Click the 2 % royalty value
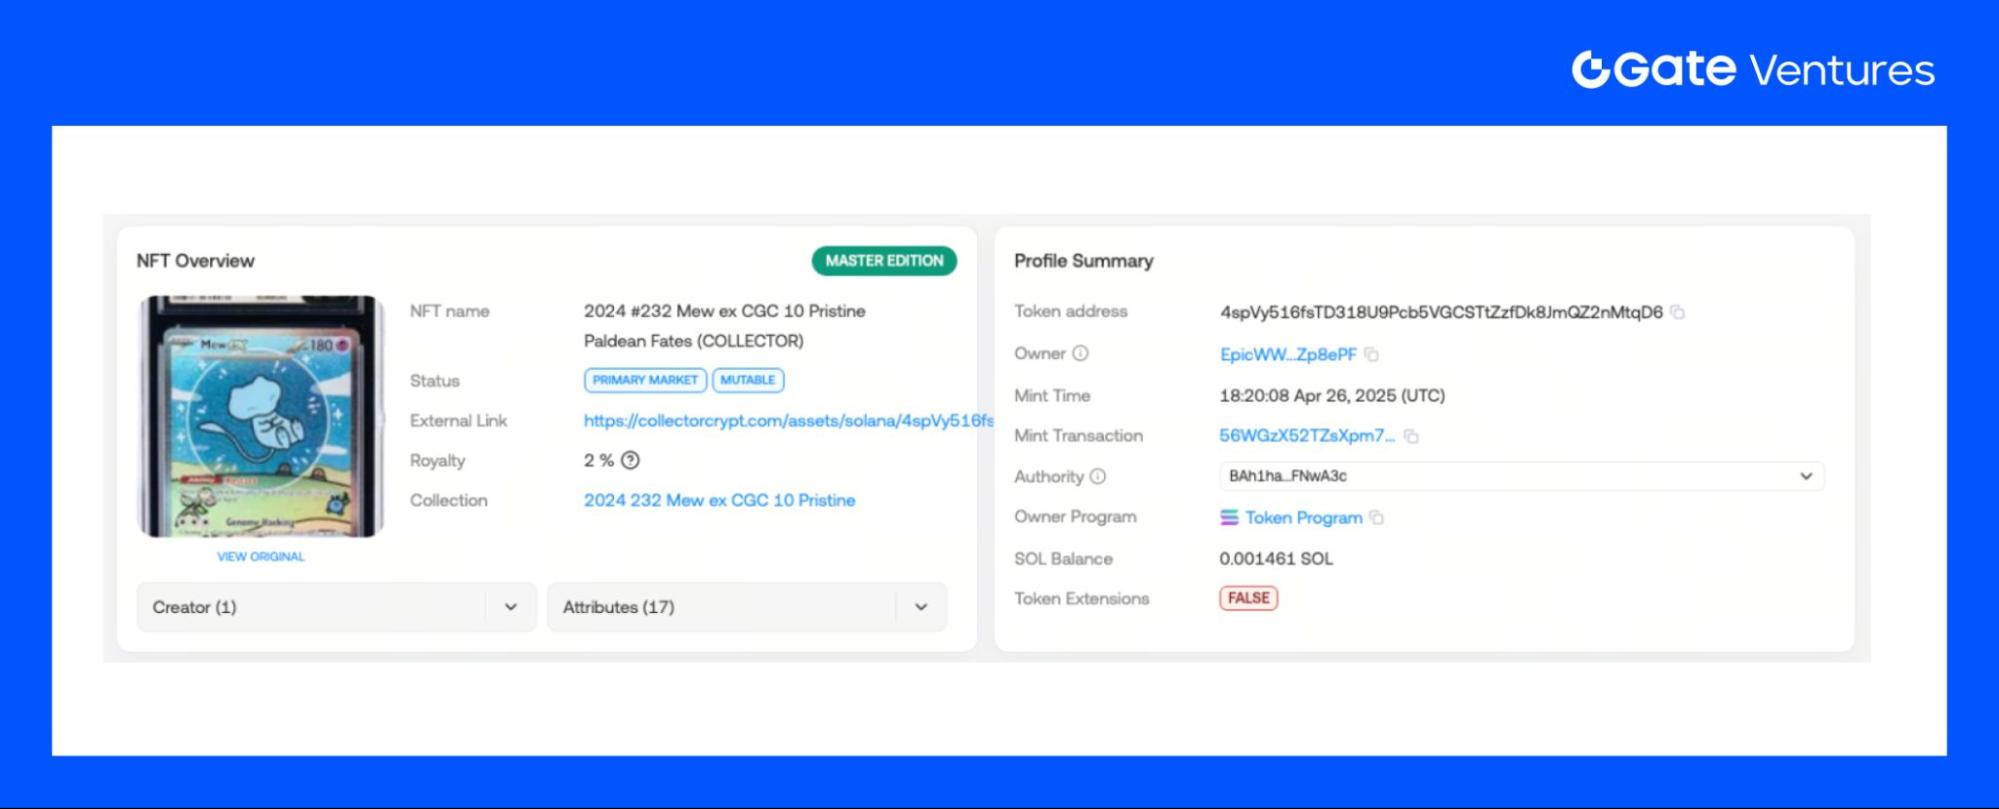This screenshot has width=1999, height=809. [x=598, y=460]
